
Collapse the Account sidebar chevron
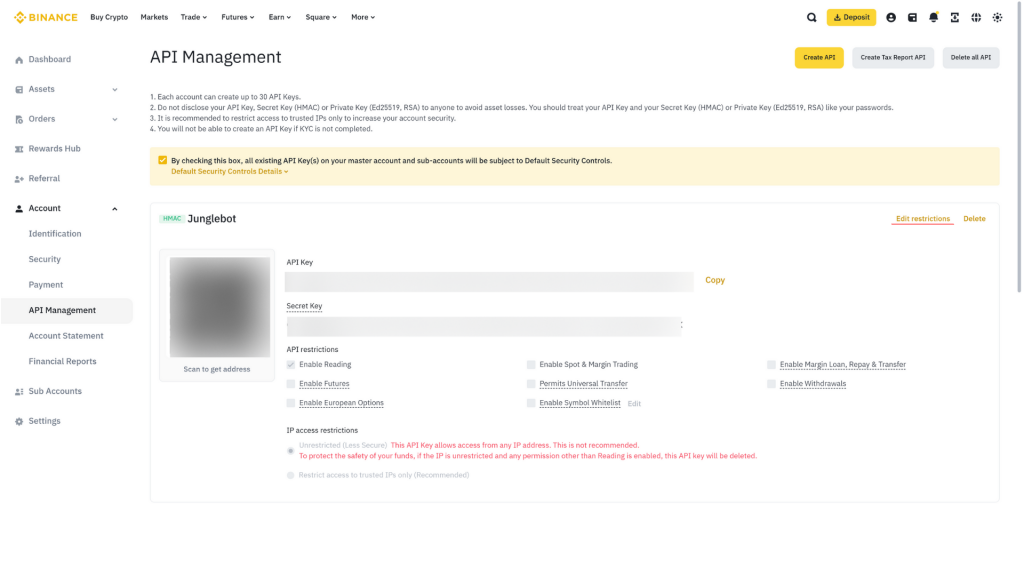point(115,209)
